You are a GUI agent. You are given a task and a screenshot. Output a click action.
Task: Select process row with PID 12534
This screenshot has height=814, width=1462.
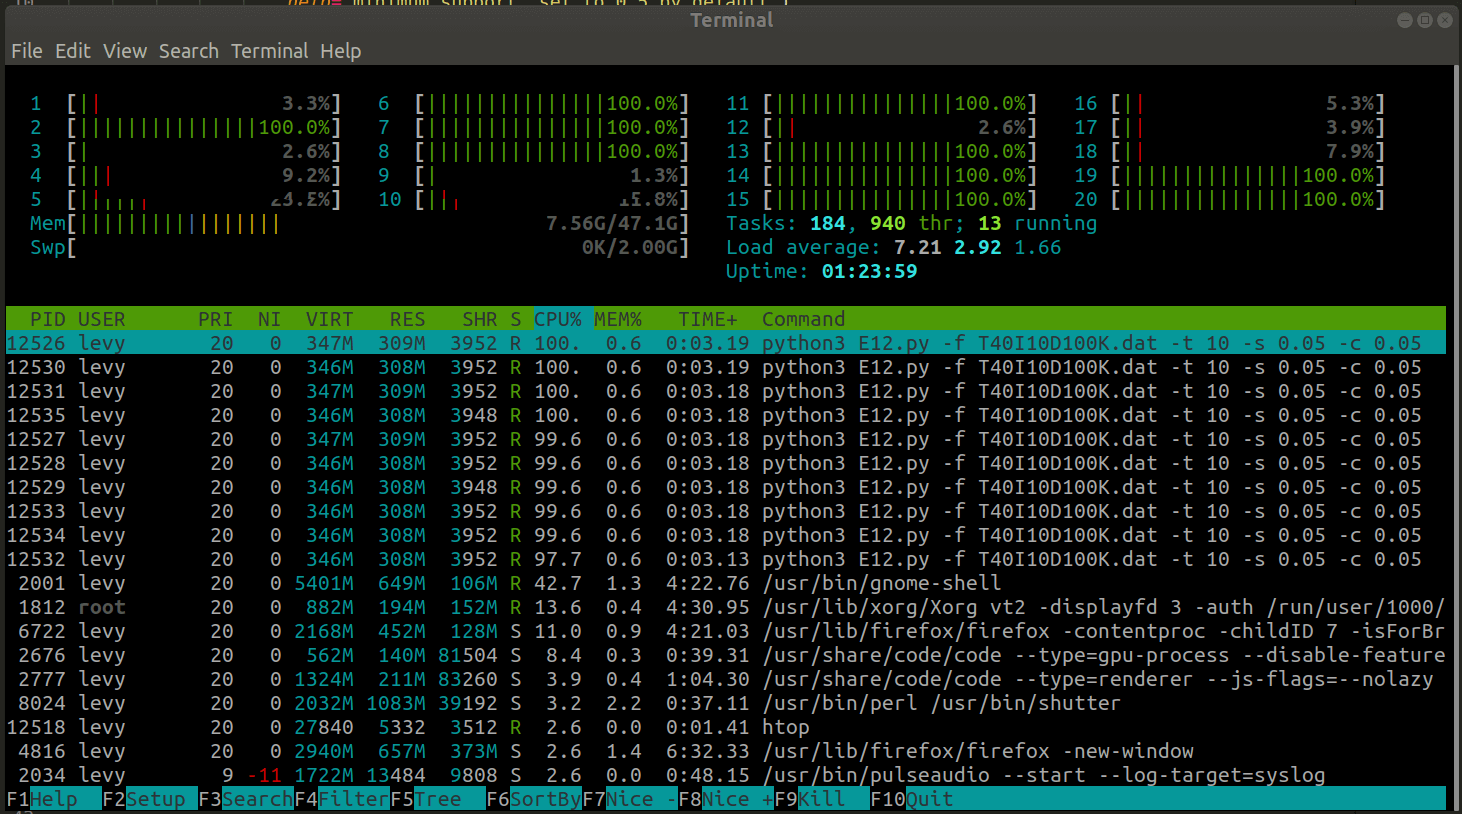click(x=726, y=535)
